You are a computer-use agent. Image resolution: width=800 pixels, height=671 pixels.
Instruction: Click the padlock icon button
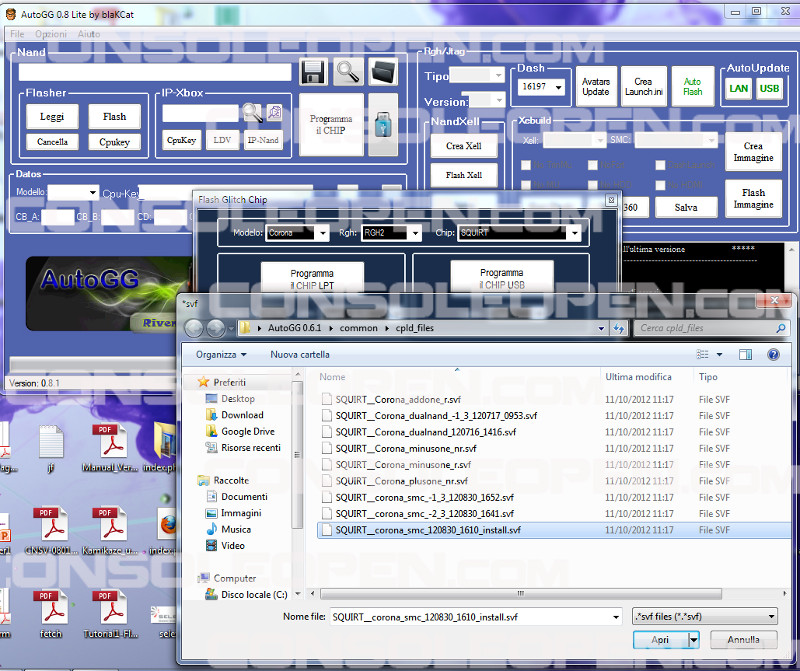click(x=383, y=124)
